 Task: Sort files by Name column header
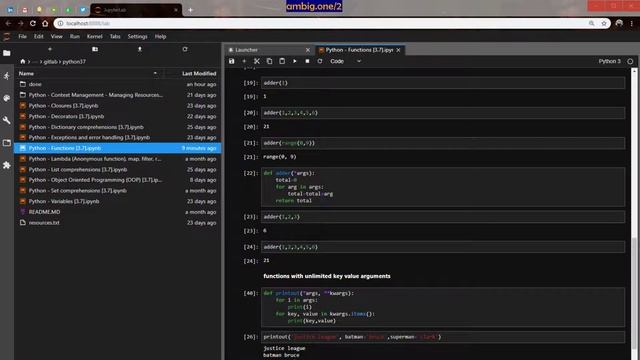[x=88, y=73]
